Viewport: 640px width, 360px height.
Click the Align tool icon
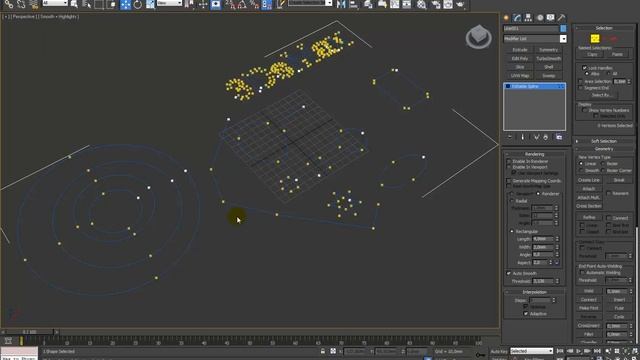[x=354, y=4]
